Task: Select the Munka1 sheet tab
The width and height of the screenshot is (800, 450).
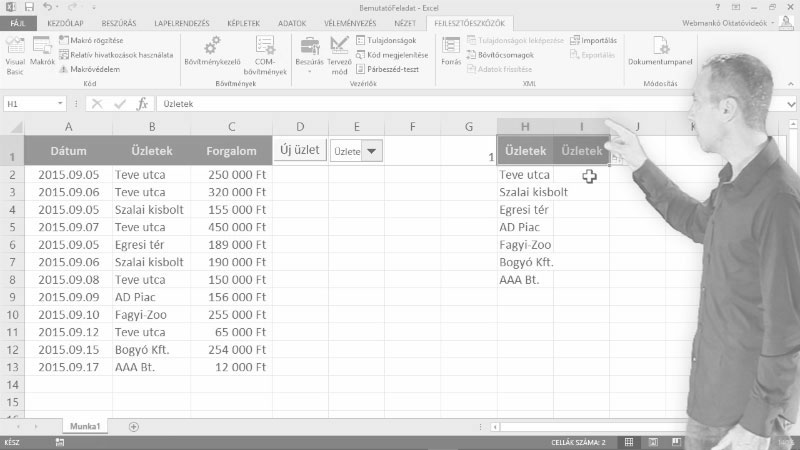Action: click(x=85, y=426)
